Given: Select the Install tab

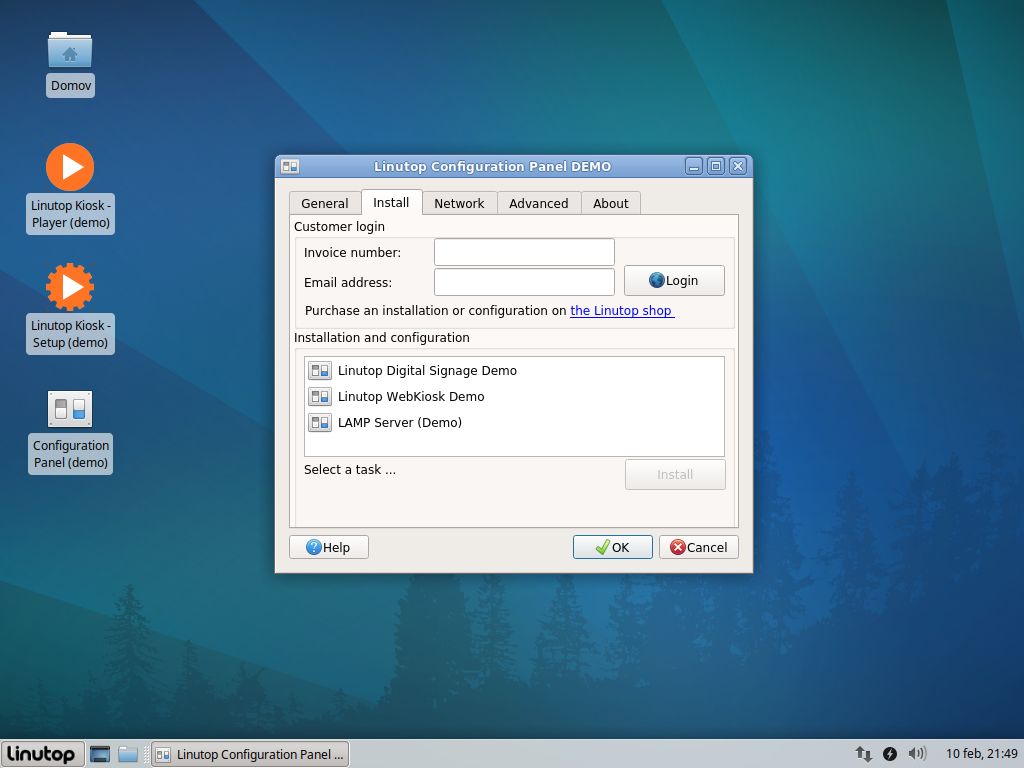Looking at the screenshot, I should tap(391, 202).
